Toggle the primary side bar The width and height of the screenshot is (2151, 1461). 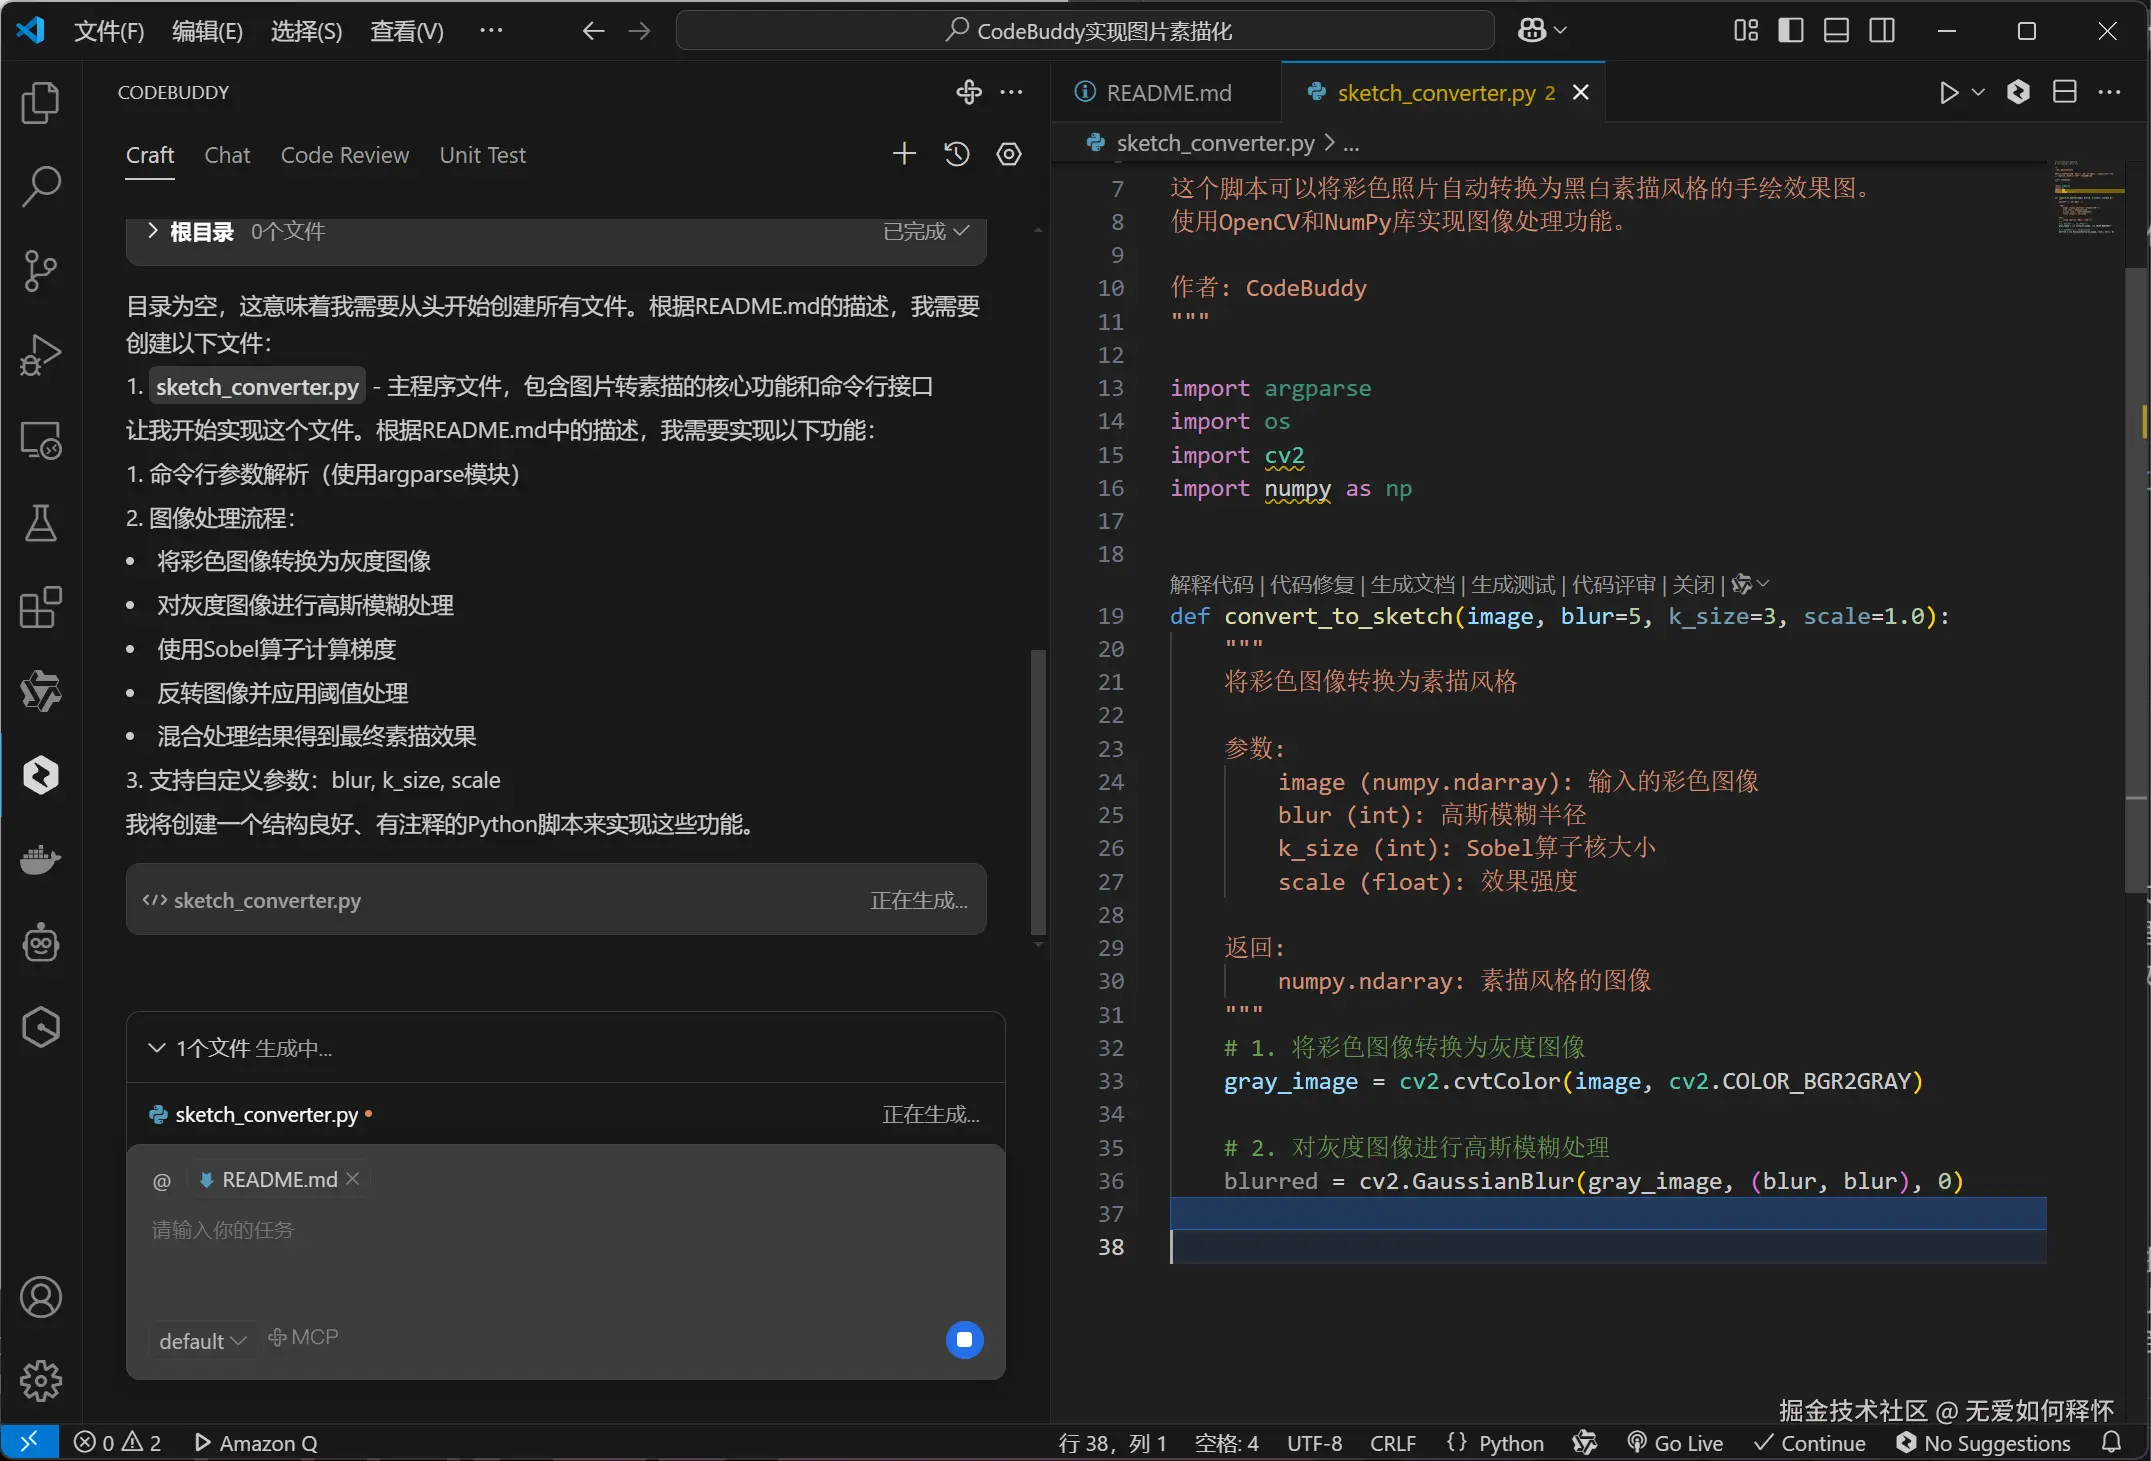tap(1791, 31)
